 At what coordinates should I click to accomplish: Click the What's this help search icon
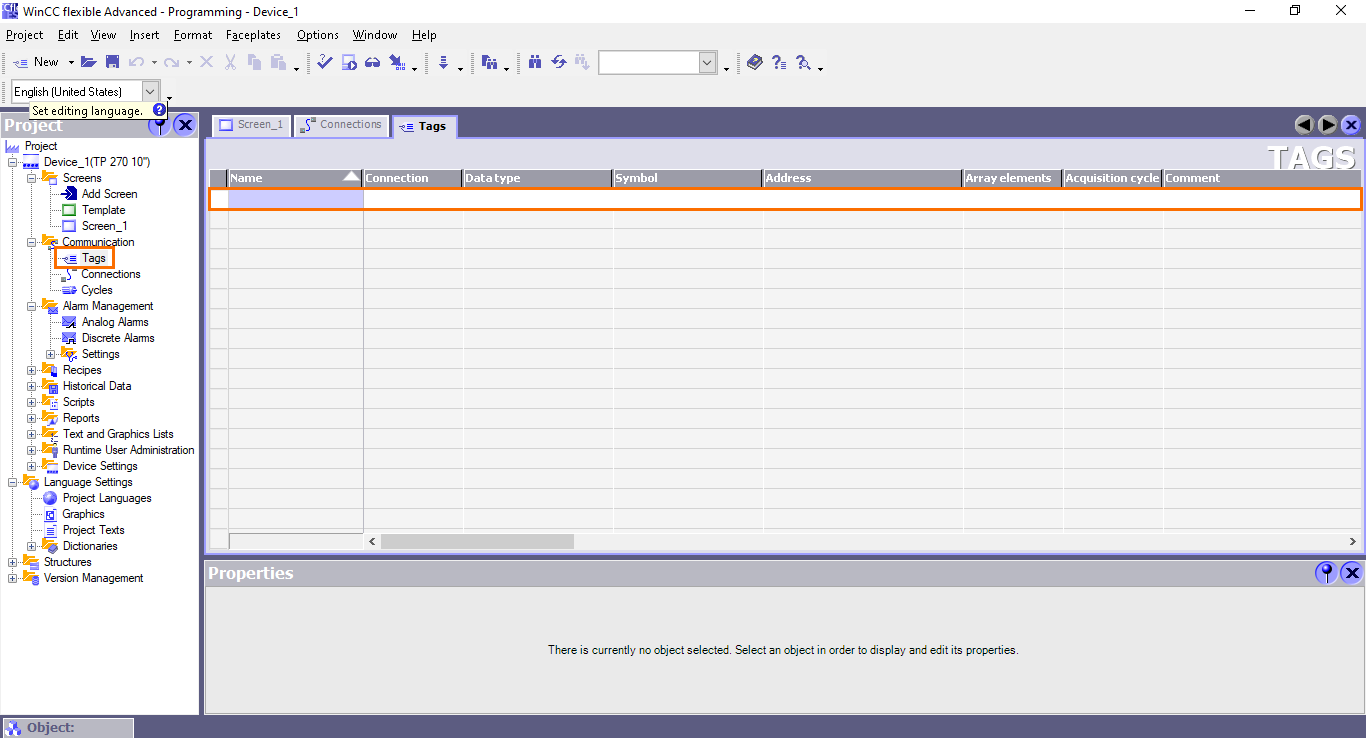(803, 62)
